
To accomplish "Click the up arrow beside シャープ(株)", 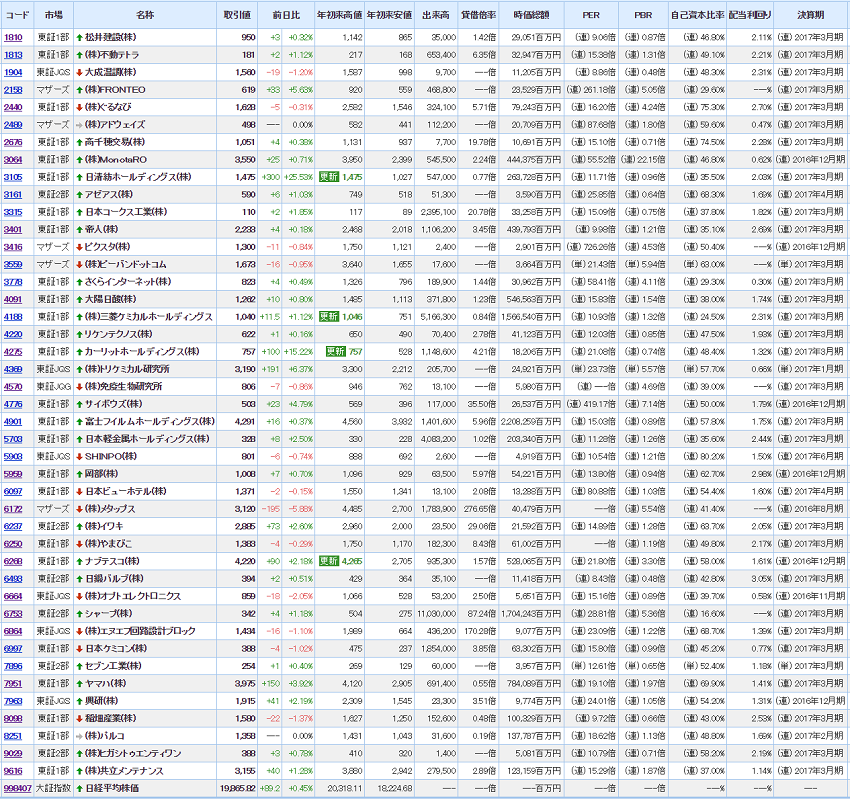I will (x=79, y=614).
